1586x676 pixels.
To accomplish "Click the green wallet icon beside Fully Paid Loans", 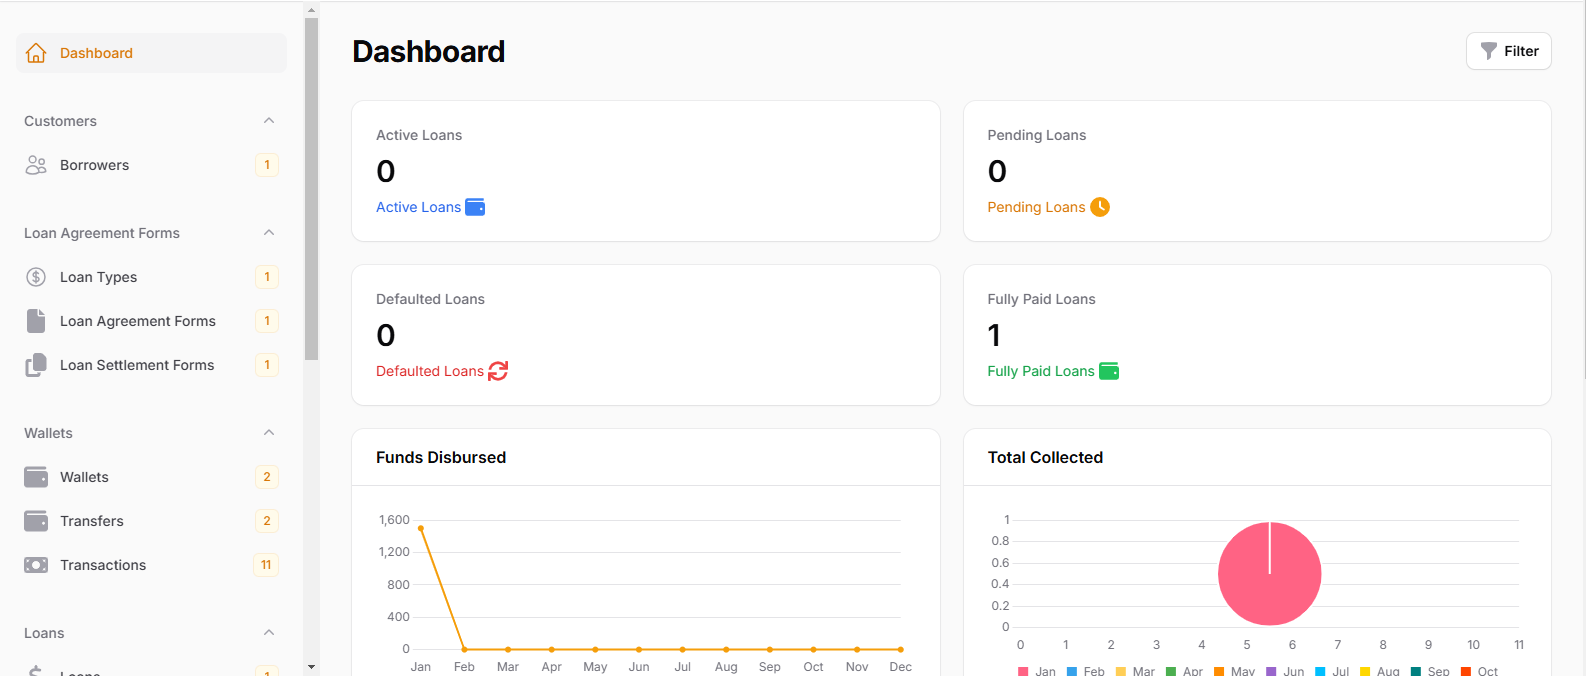I will pos(1109,371).
